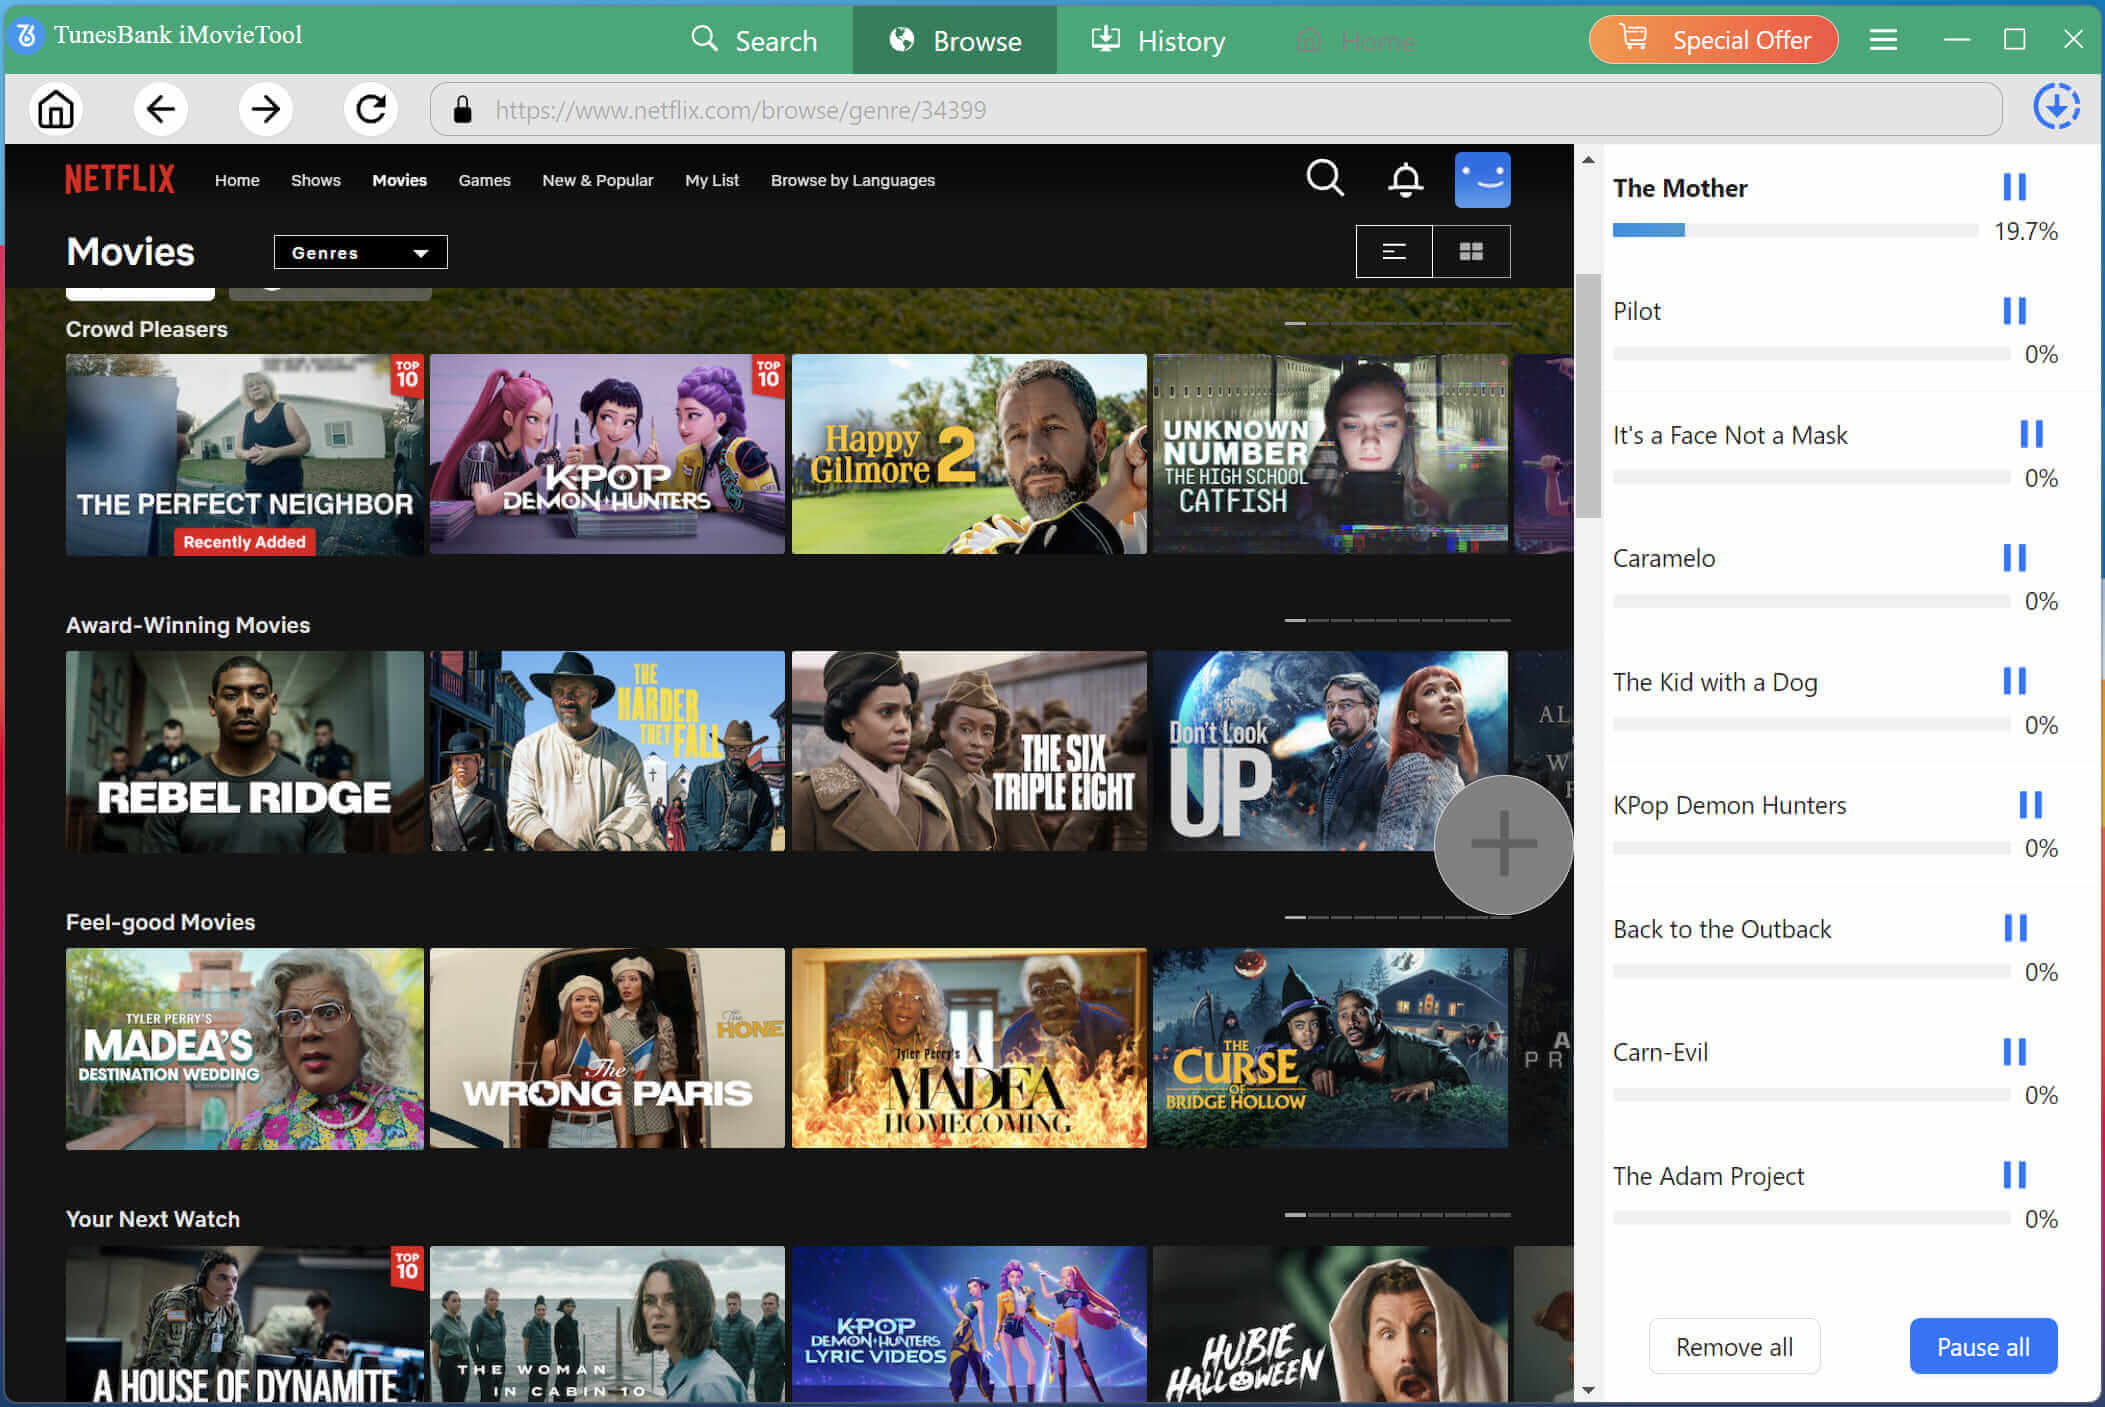Click the browser home icon
This screenshot has height=1407, width=2105.
coord(56,109)
